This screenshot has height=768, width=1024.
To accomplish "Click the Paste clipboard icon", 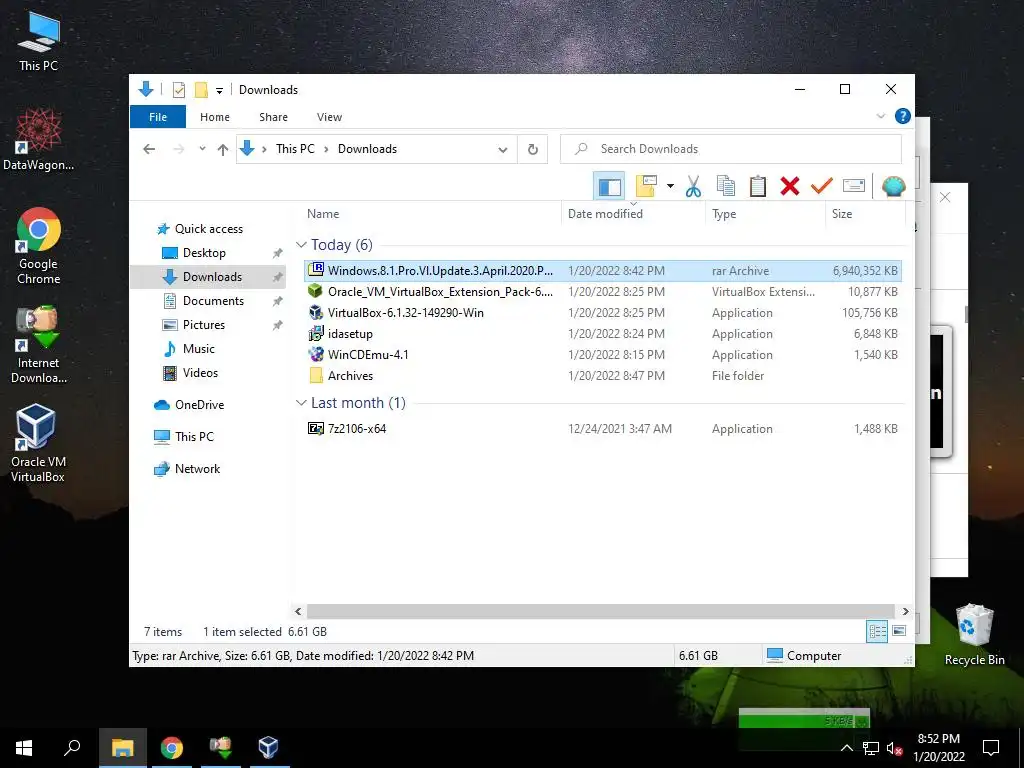I will pyautogui.click(x=758, y=186).
